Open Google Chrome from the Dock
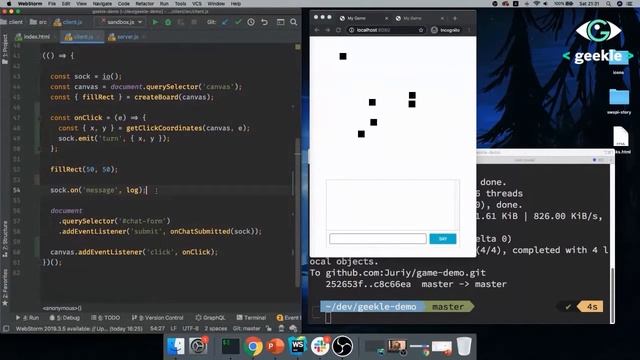The width and height of the screenshot is (640, 360). (x=253, y=347)
